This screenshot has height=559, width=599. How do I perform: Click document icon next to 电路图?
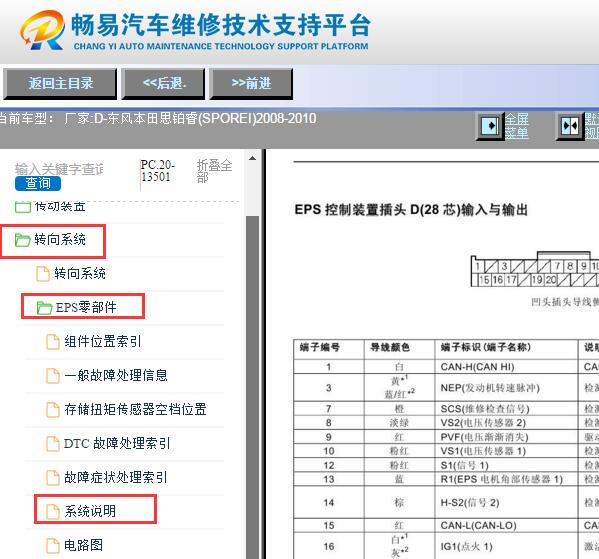click(x=53, y=546)
